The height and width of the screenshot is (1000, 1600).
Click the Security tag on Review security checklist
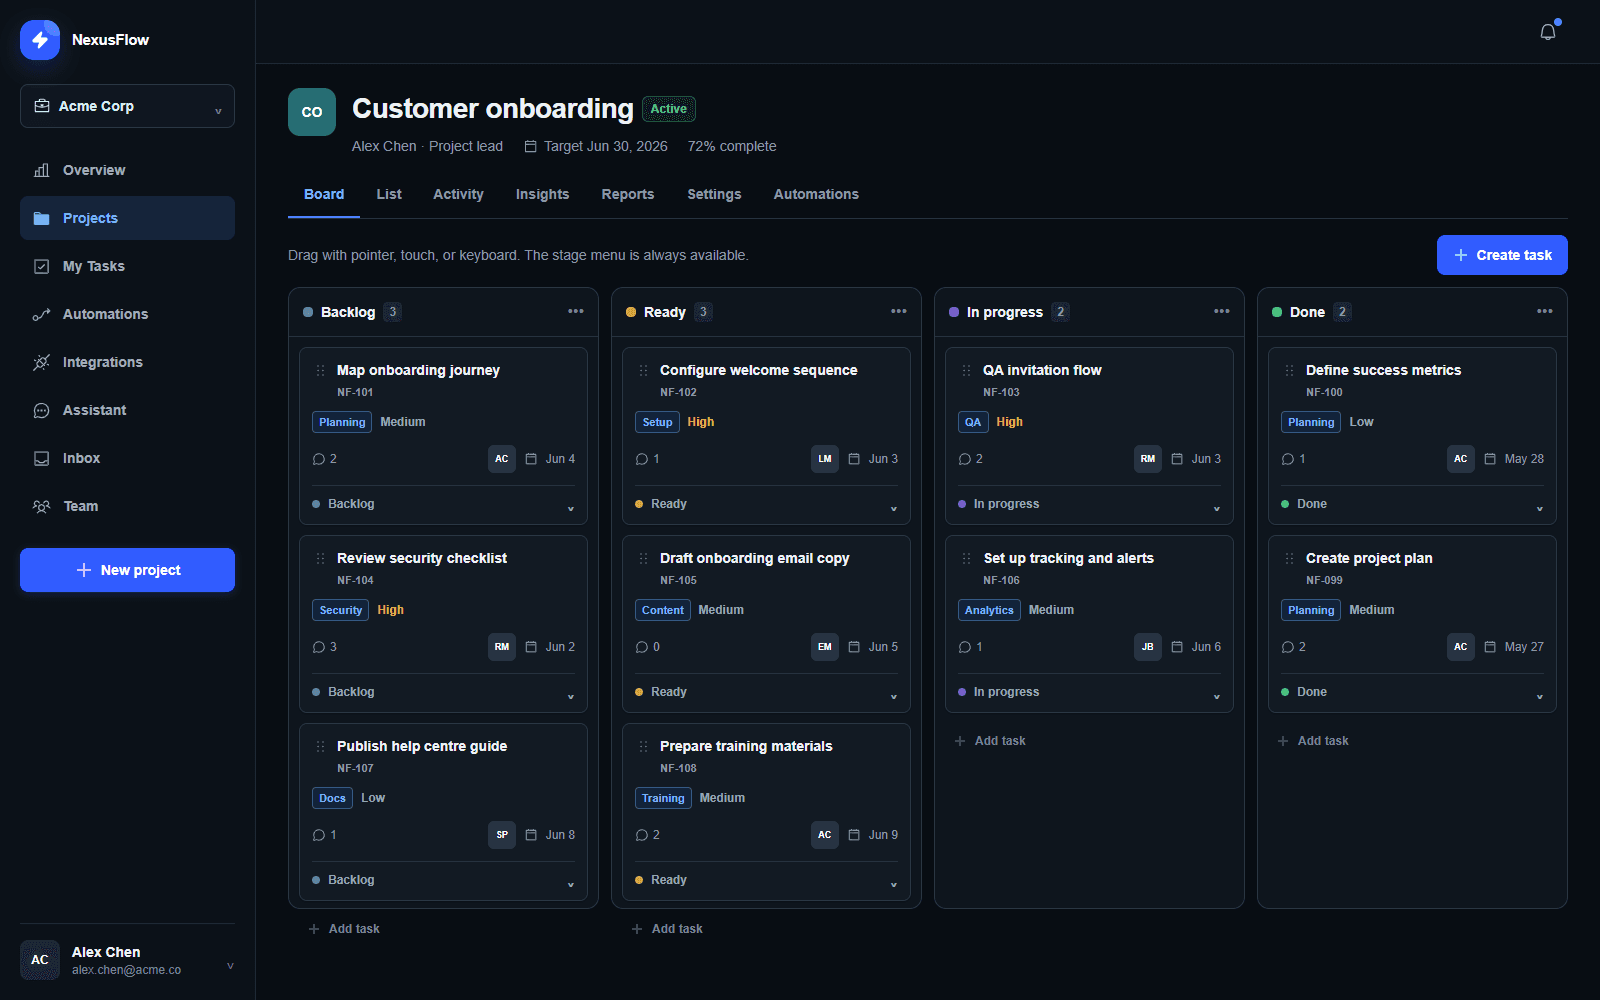341,610
